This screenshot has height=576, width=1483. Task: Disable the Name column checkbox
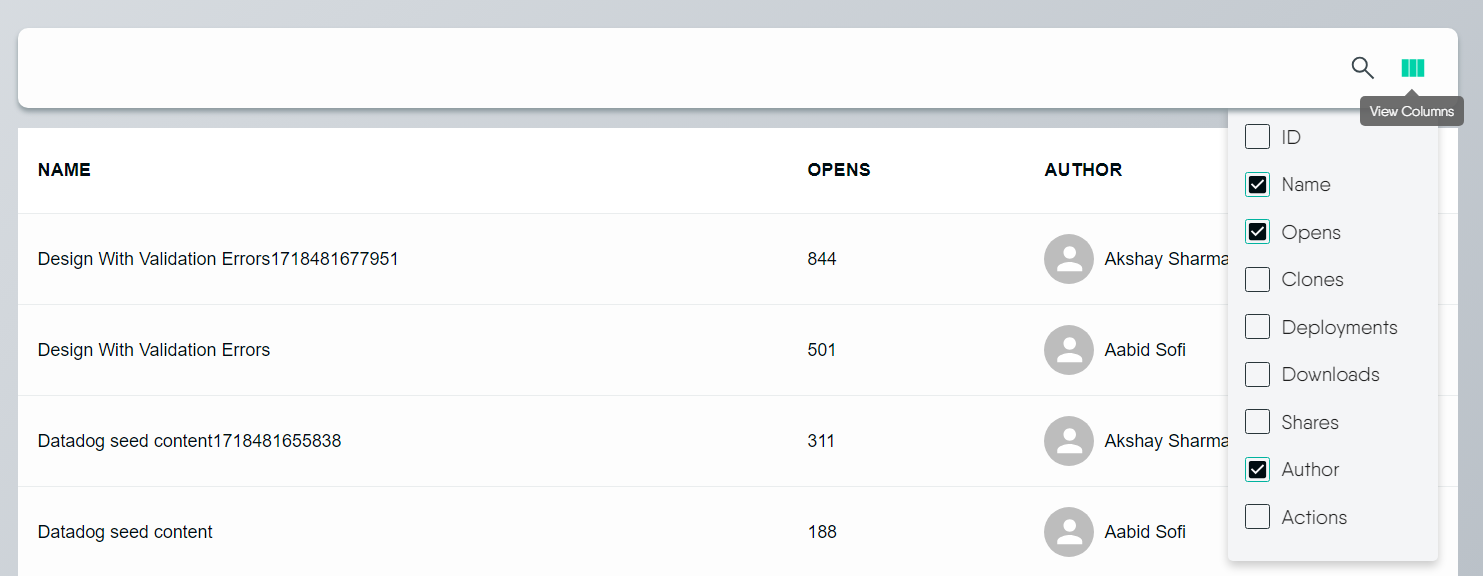pyautogui.click(x=1257, y=184)
